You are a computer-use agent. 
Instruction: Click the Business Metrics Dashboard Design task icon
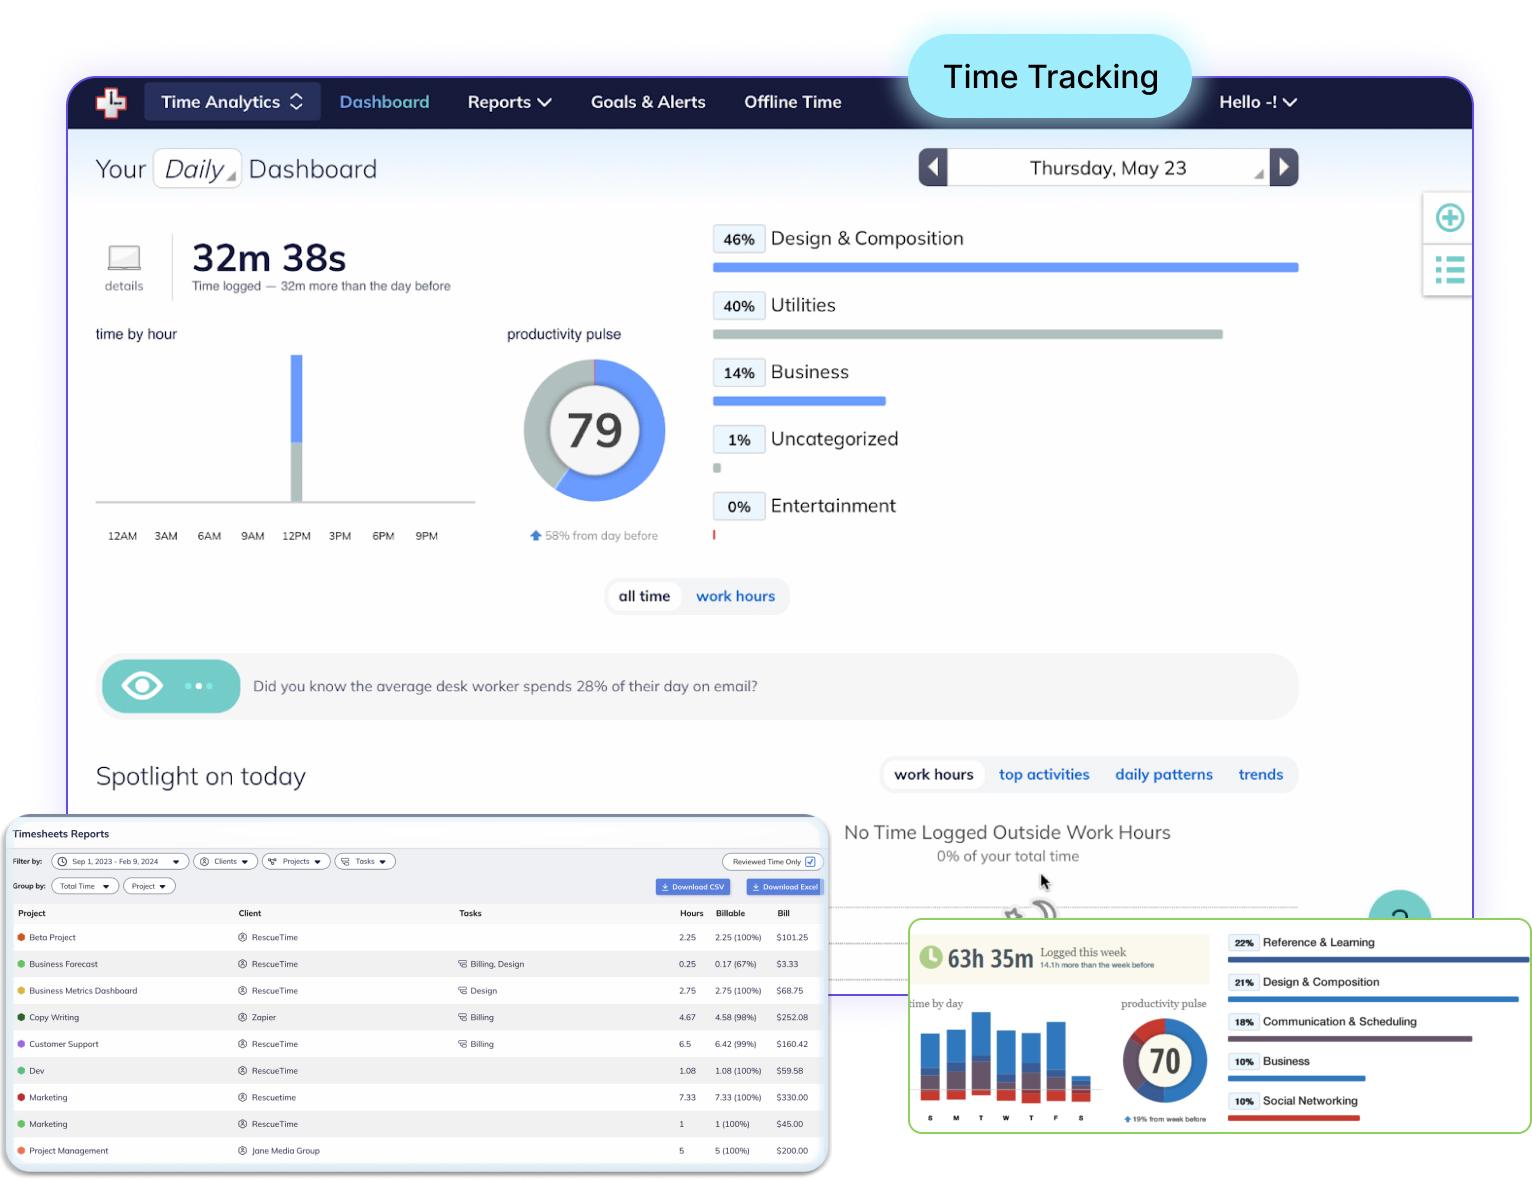(x=462, y=991)
